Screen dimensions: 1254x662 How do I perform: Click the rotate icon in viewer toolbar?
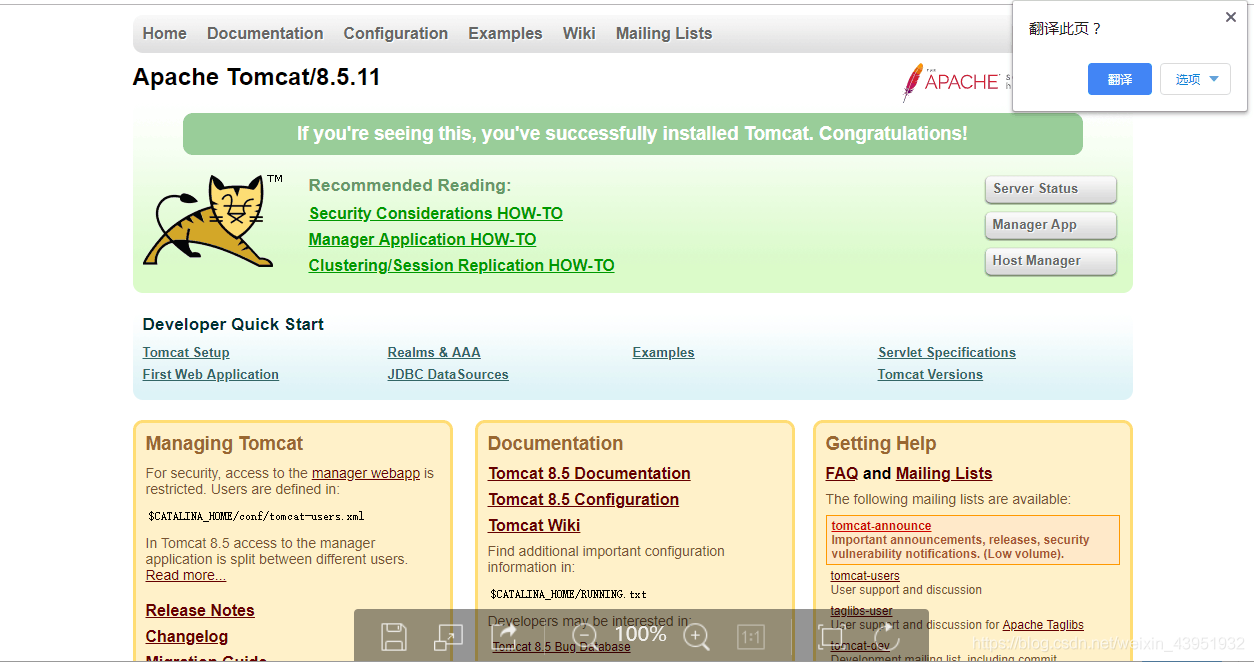887,635
